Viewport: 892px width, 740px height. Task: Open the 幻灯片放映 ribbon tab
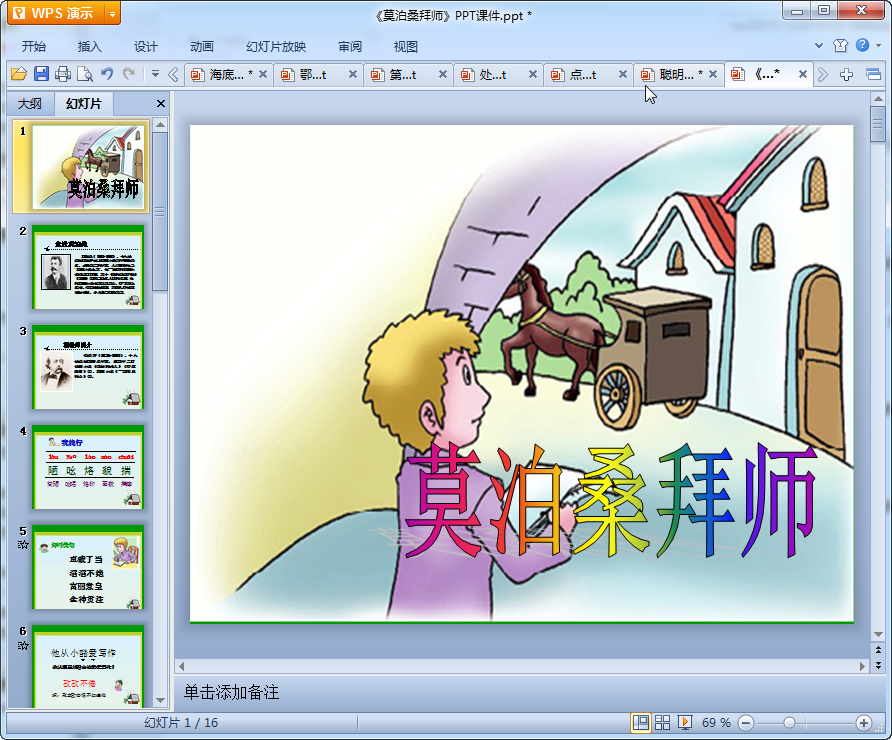pyautogui.click(x=276, y=47)
